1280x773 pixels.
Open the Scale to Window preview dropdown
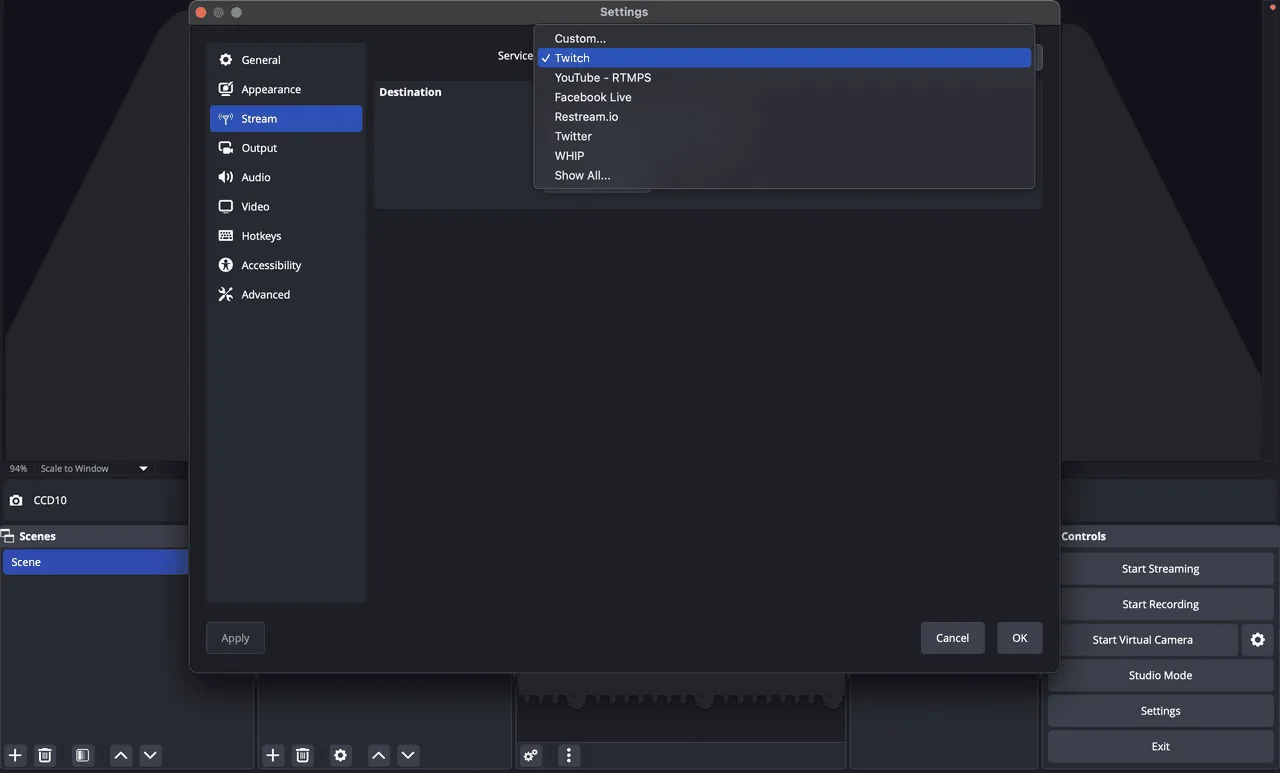click(94, 468)
